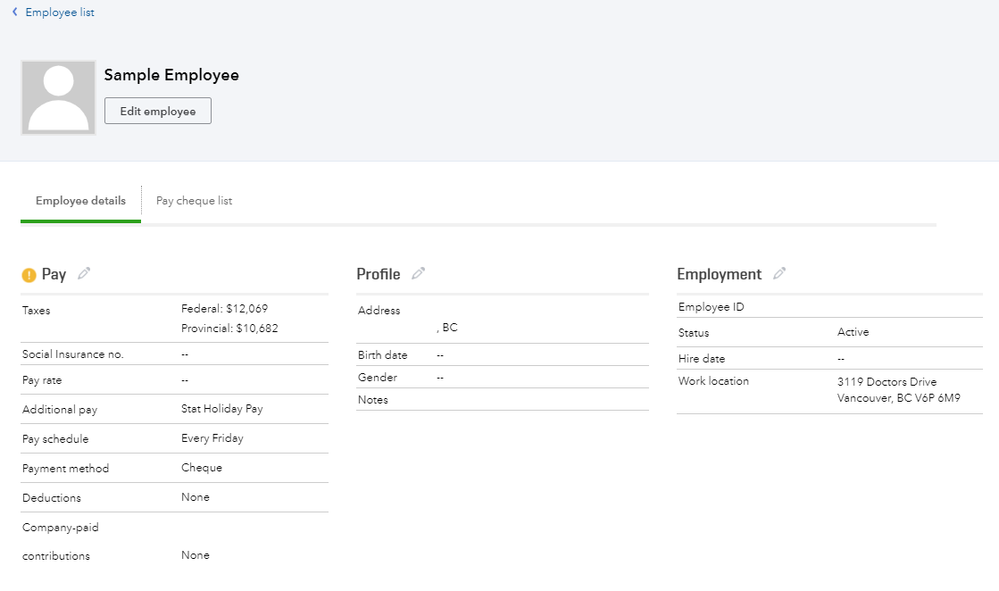Click the Every Friday pay schedule value

pyautogui.click(x=212, y=438)
